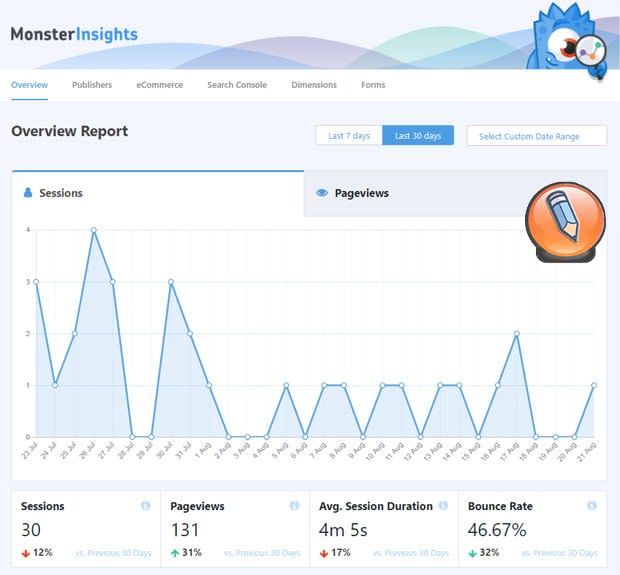This screenshot has width=620, height=575.
Task: Open info icon on Pageviews card
Action: [294, 505]
